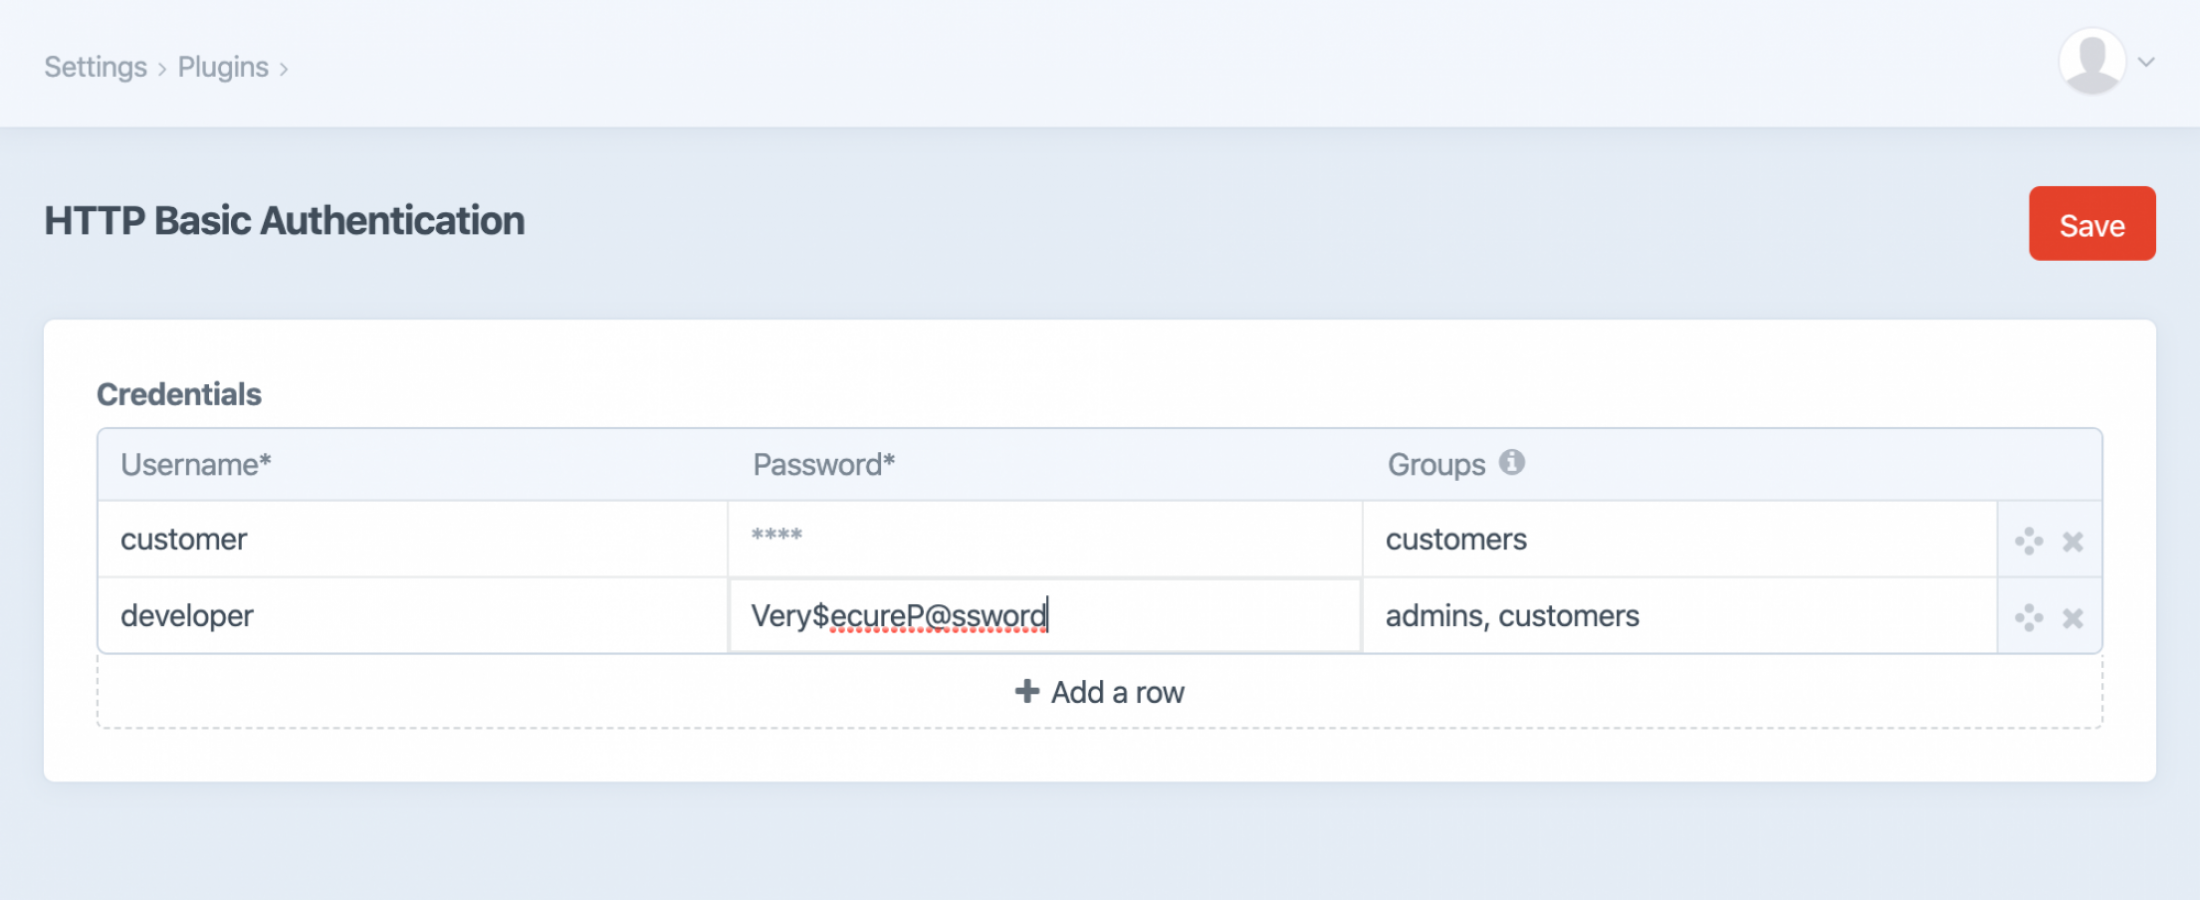Screen dimensions: 2200x900
Task: Expand the account dropdown chevron
Action: (2146, 62)
